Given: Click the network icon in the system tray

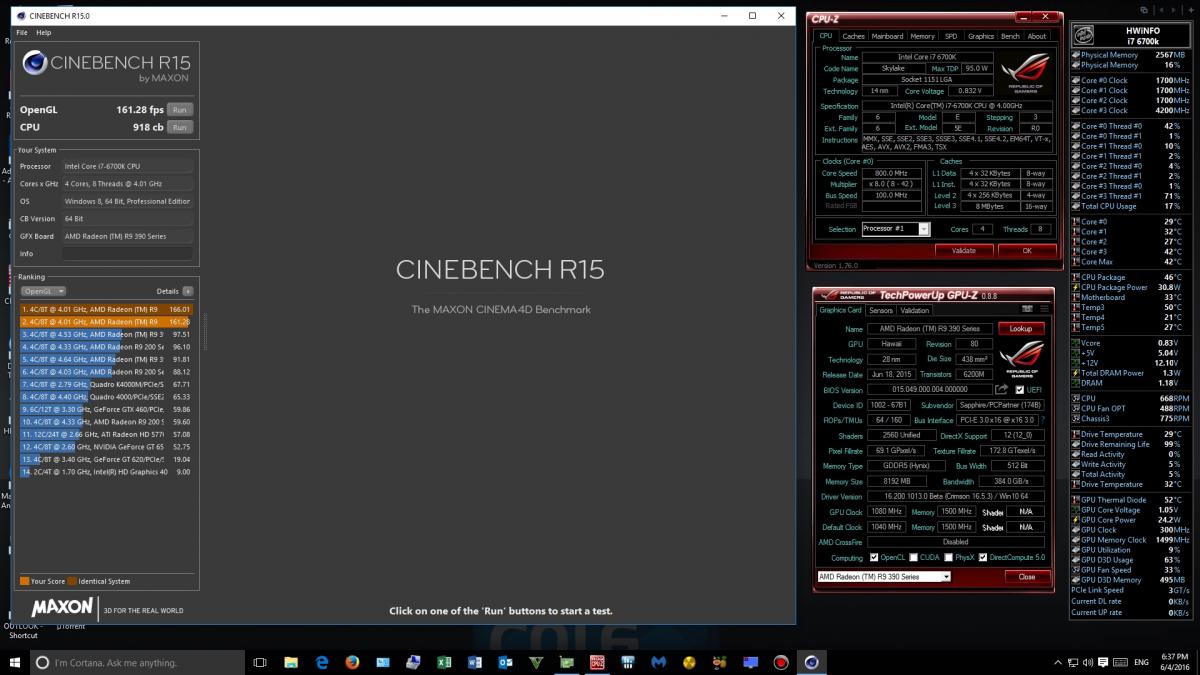Looking at the screenshot, I should 1072,662.
